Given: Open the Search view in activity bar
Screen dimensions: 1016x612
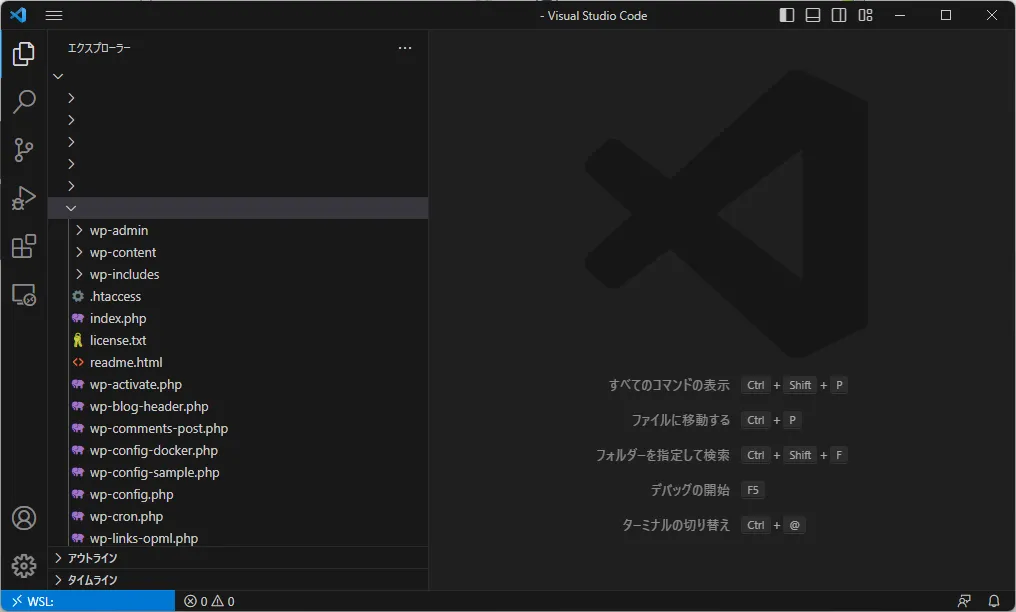Looking at the screenshot, I should click(x=24, y=102).
